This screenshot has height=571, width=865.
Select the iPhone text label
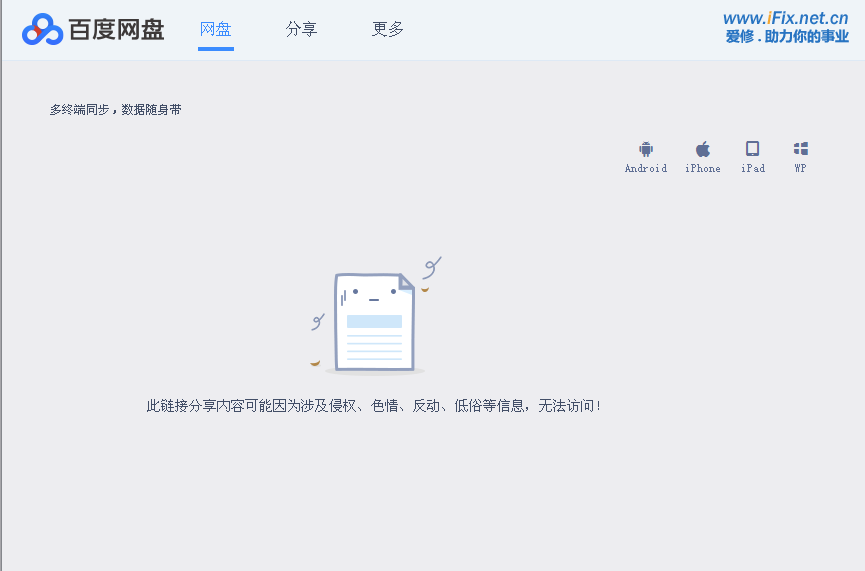click(703, 169)
